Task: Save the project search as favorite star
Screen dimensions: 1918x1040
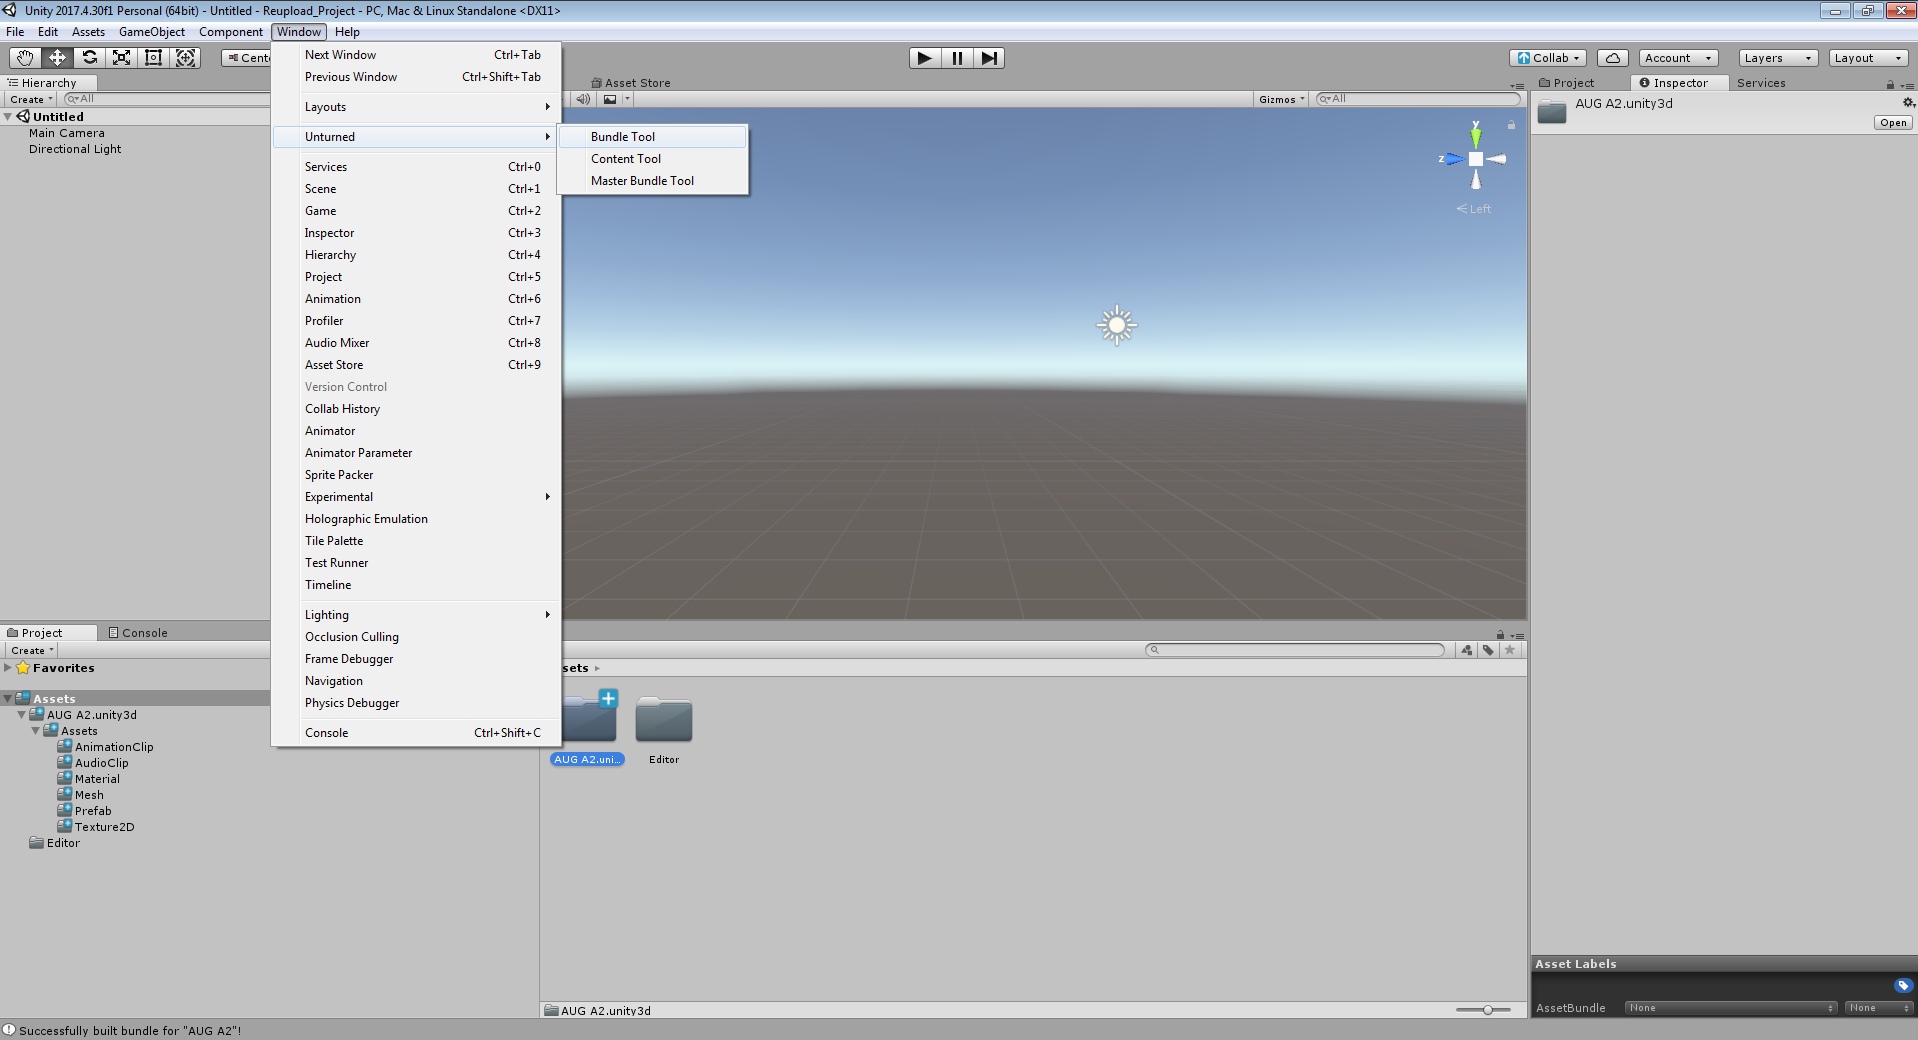Action: point(1510,650)
